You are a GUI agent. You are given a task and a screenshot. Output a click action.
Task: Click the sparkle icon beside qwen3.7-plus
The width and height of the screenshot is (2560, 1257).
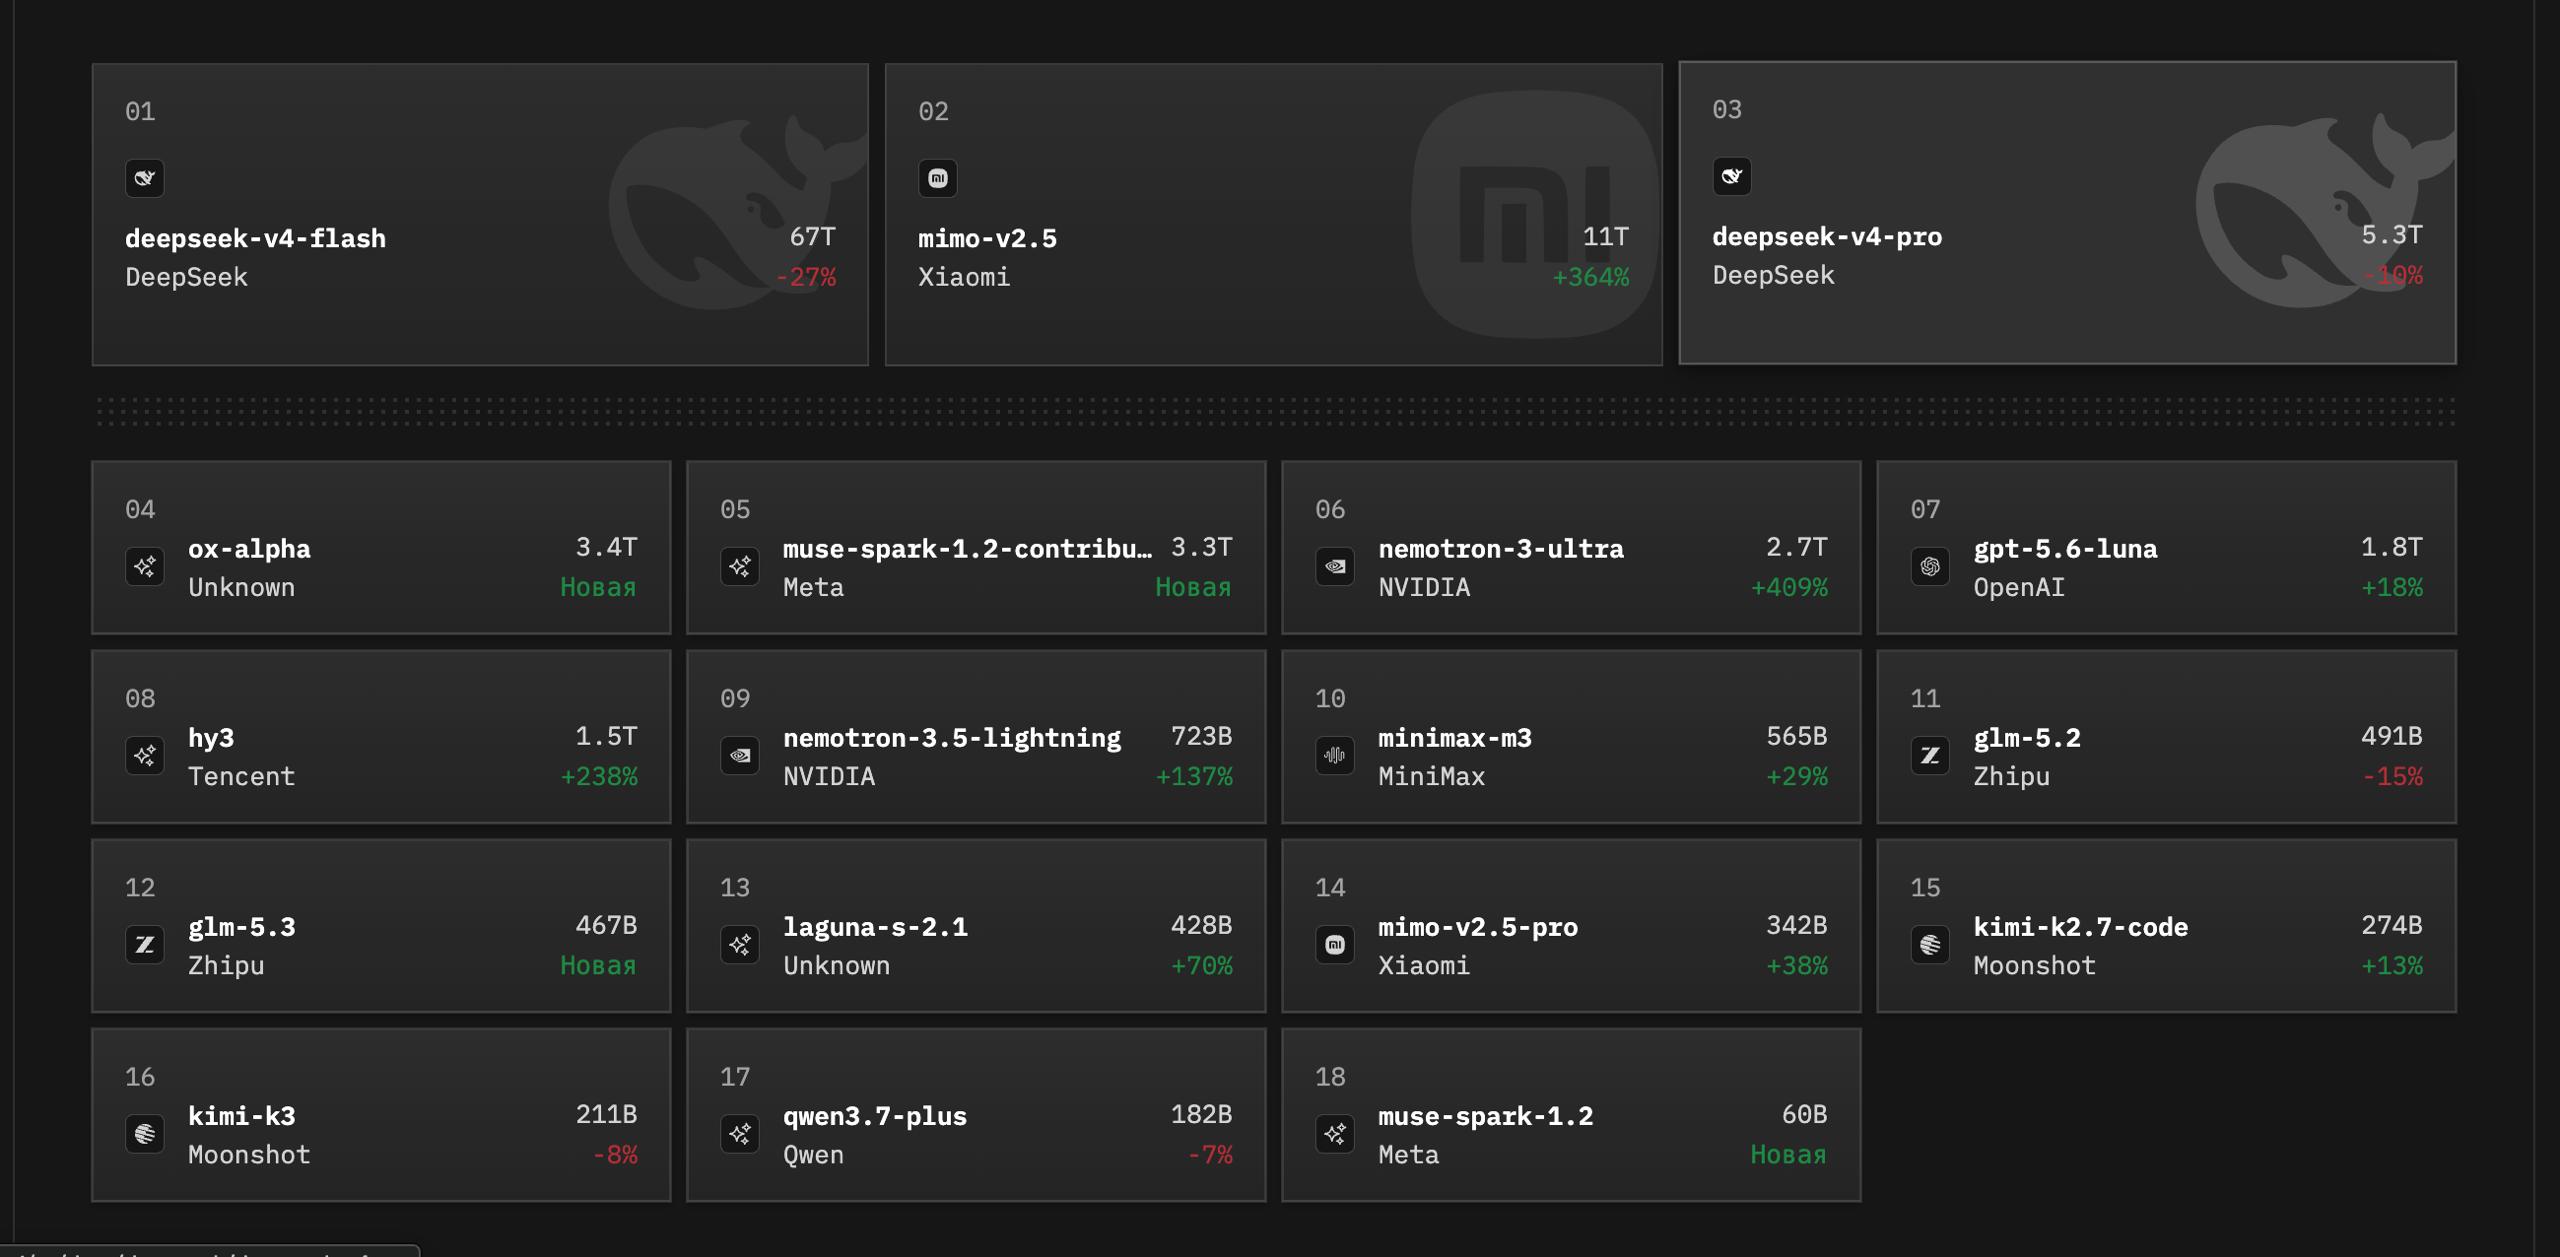pyautogui.click(x=740, y=1134)
